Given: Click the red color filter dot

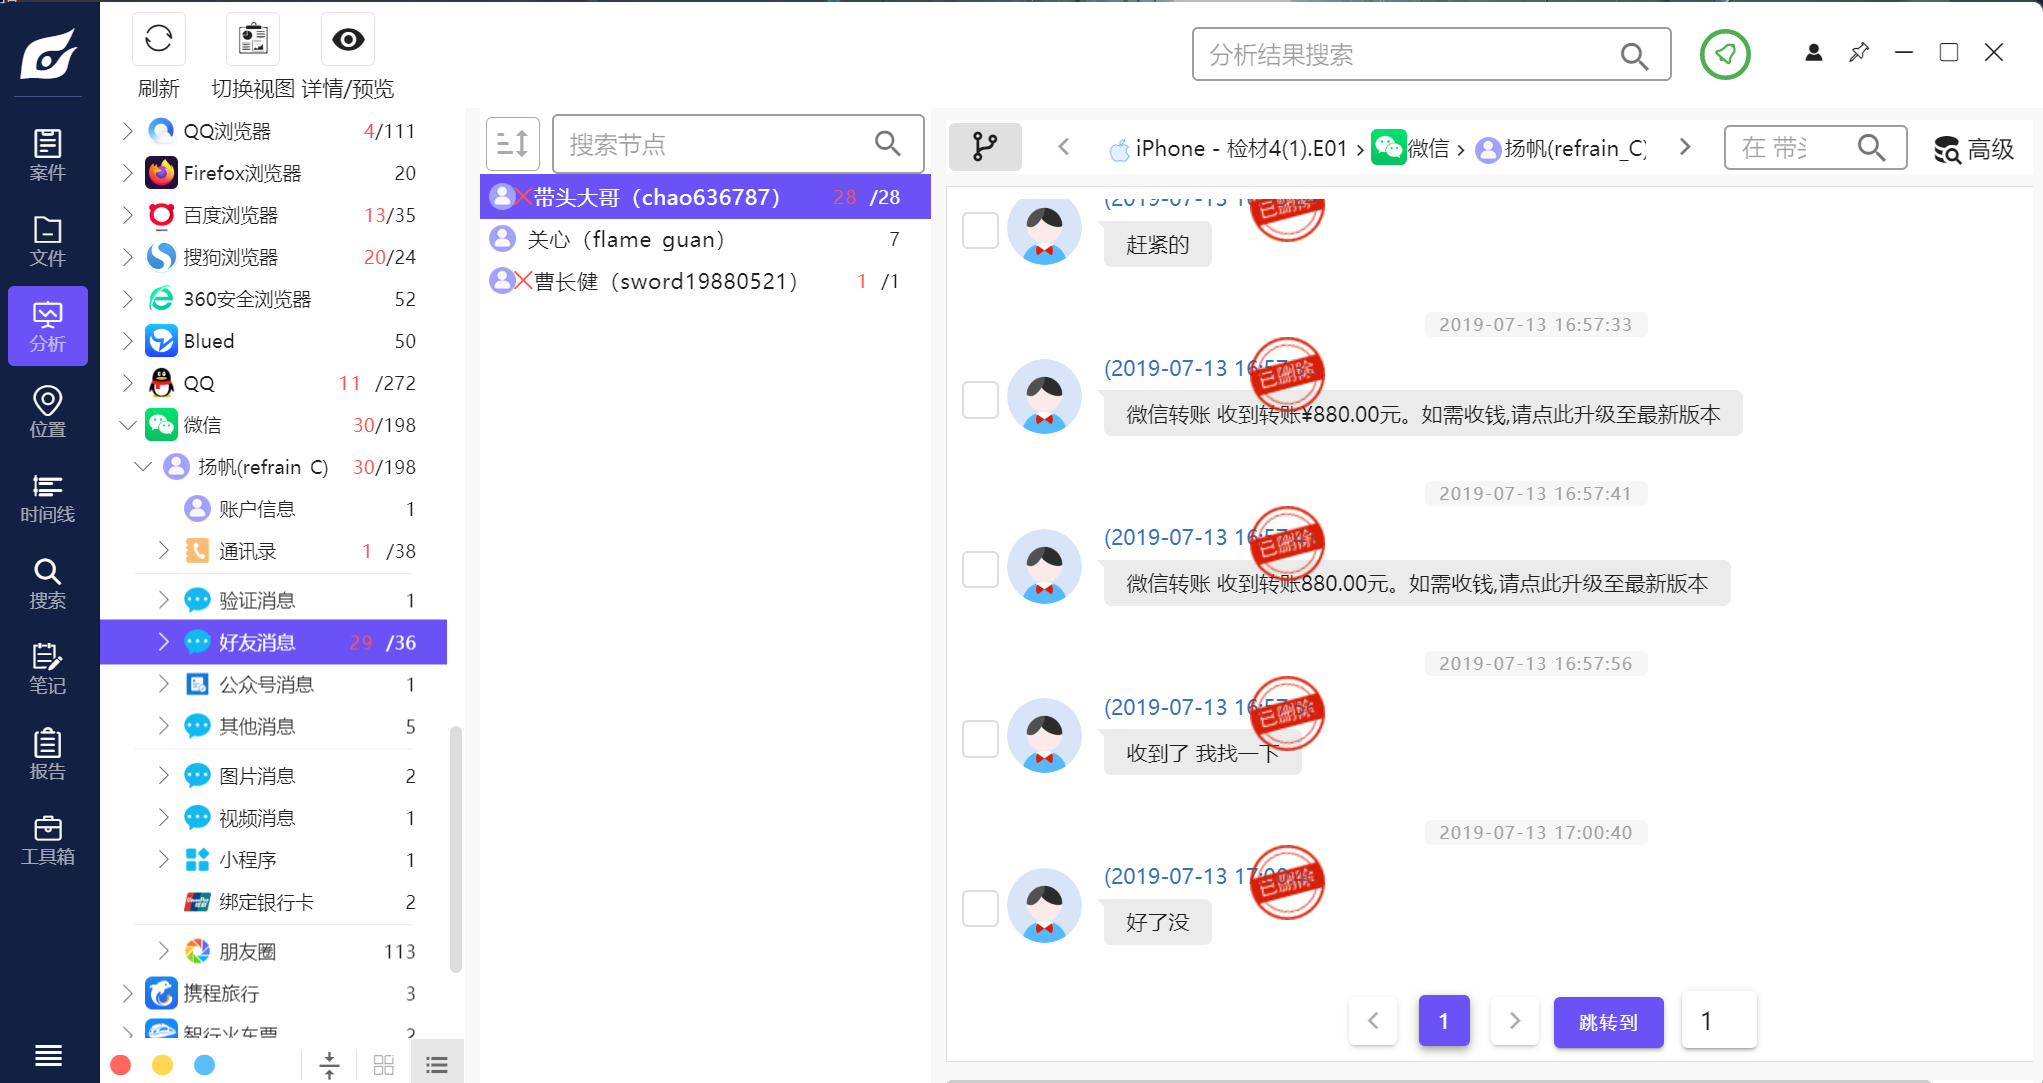Looking at the screenshot, I should click(121, 1065).
